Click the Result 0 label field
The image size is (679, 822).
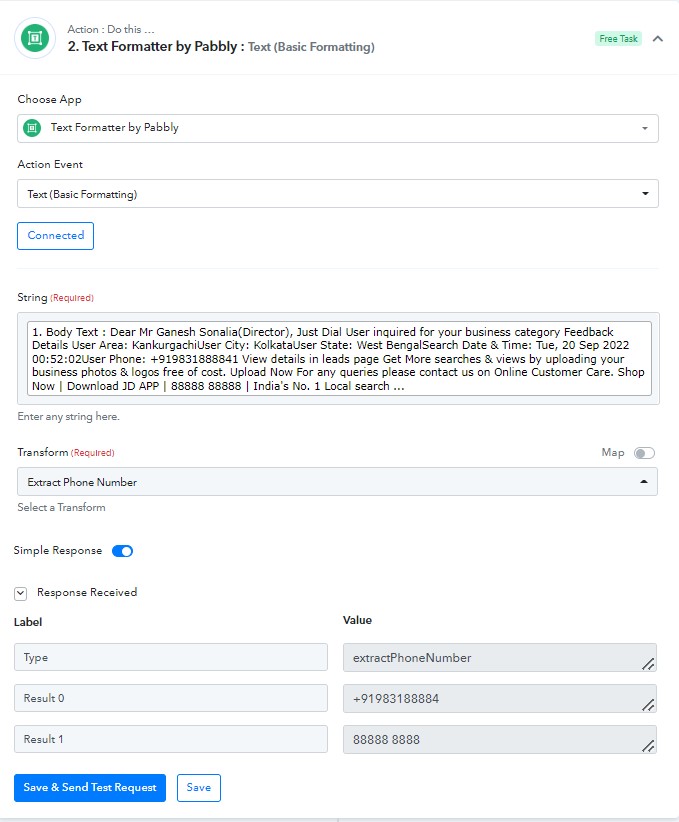(x=171, y=698)
